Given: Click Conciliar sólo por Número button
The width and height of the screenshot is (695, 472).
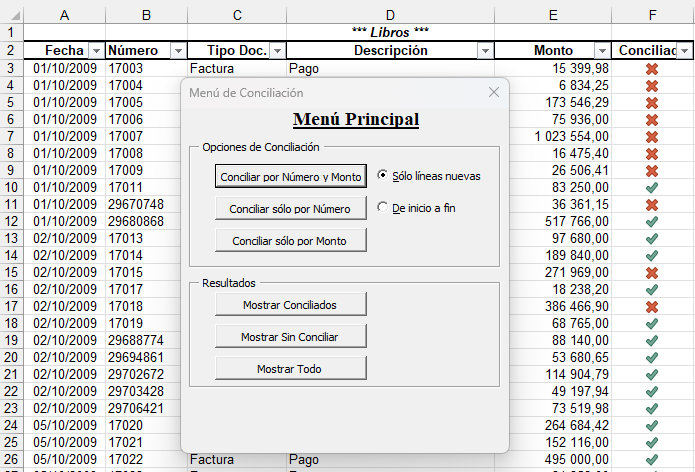Looking at the screenshot, I should pyautogui.click(x=291, y=208).
